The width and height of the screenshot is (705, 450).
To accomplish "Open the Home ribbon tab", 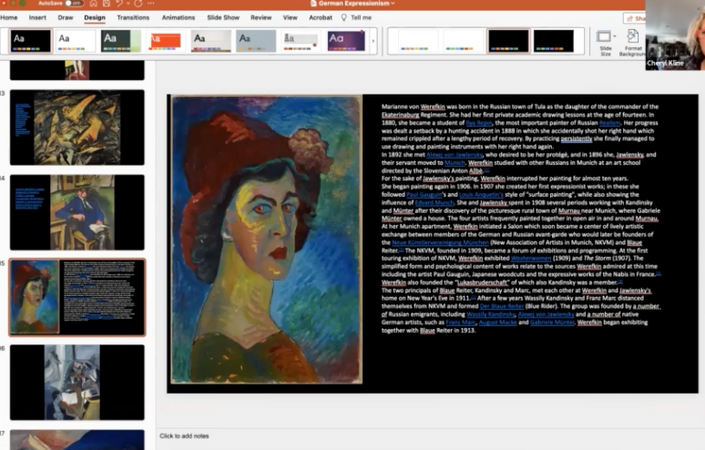I will coord(9,18).
